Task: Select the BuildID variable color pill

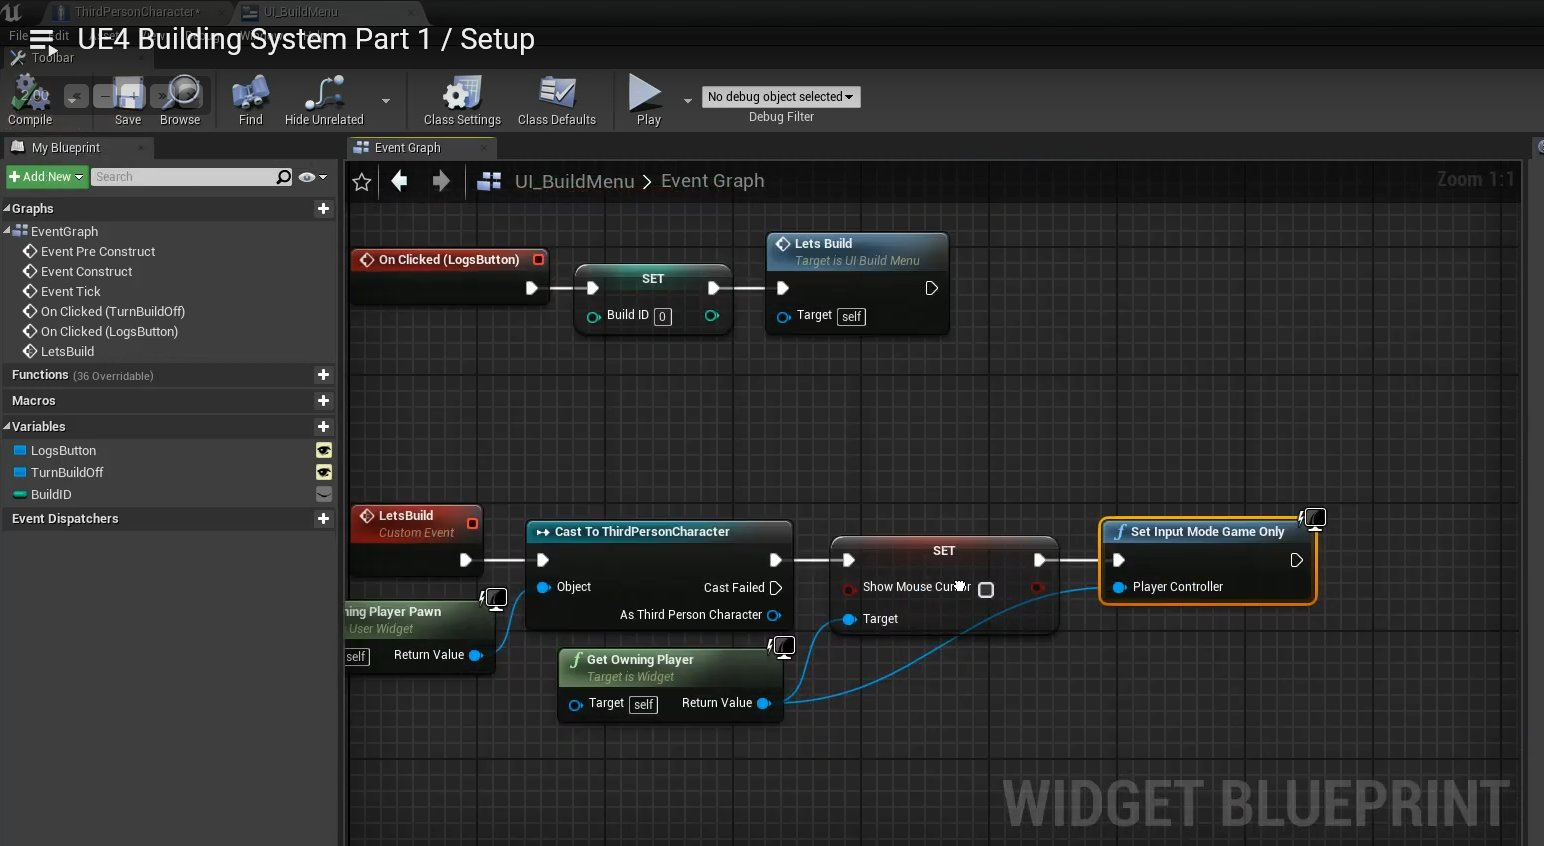Action: click(x=20, y=495)
